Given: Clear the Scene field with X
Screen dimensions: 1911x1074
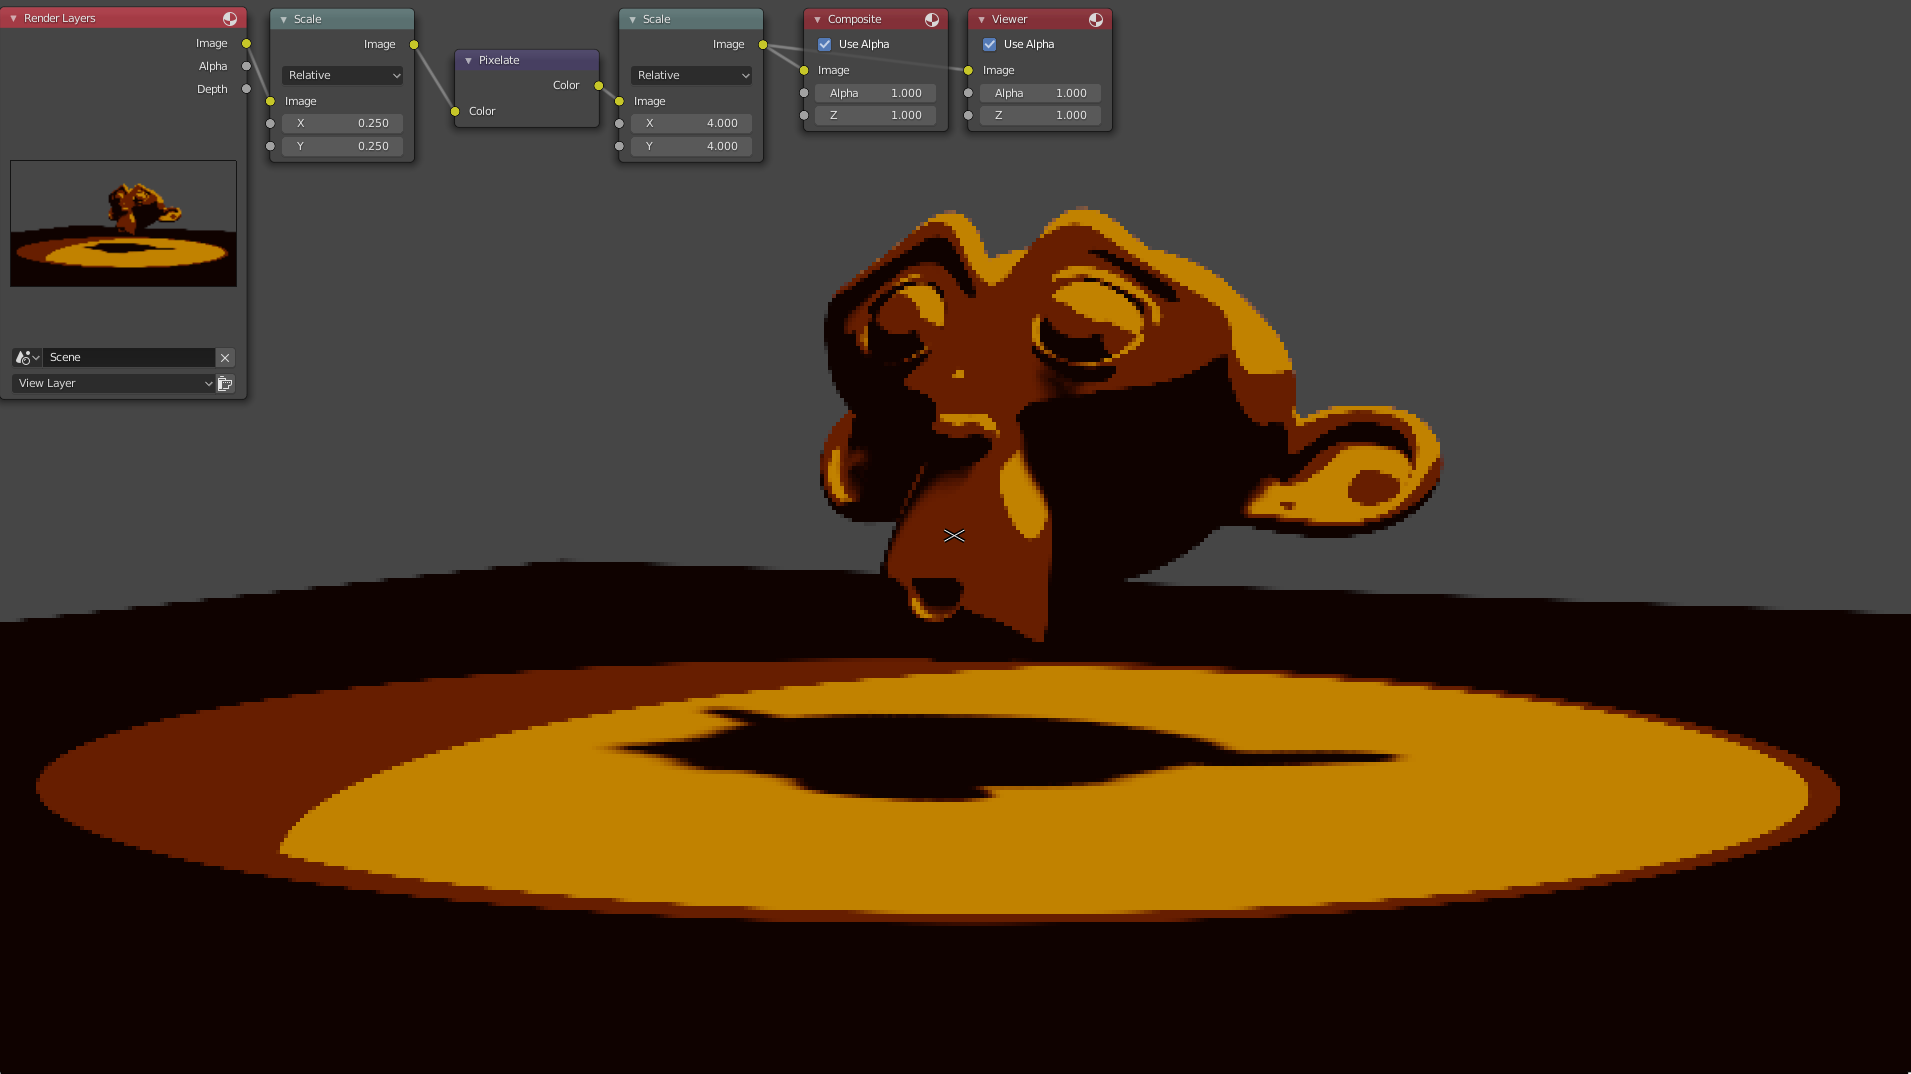Looking at the screenshot, I should pos(225,357).
